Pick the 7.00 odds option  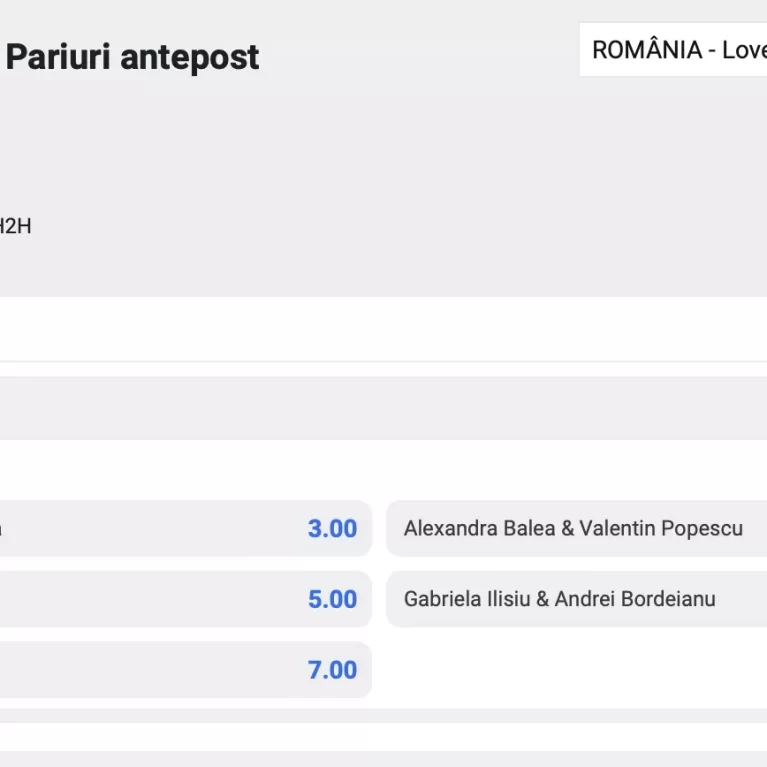coord(185,670)
